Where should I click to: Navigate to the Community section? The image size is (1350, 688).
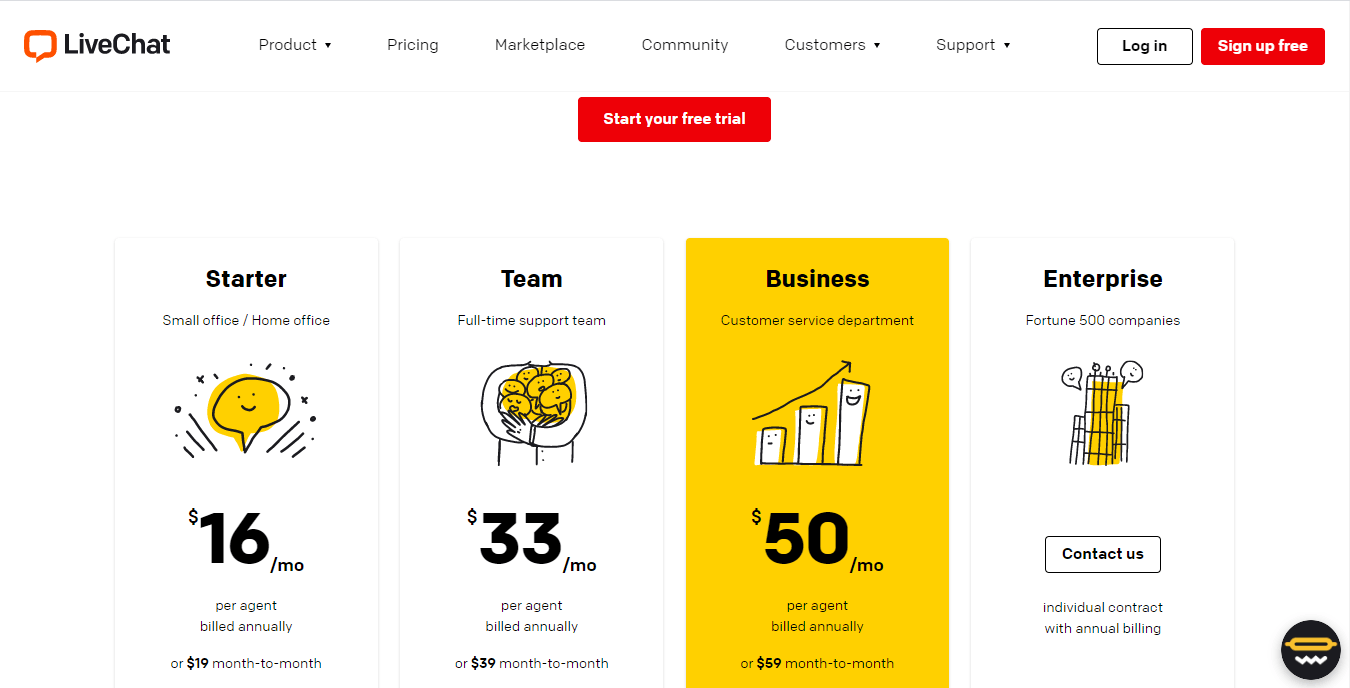(684, 45)
